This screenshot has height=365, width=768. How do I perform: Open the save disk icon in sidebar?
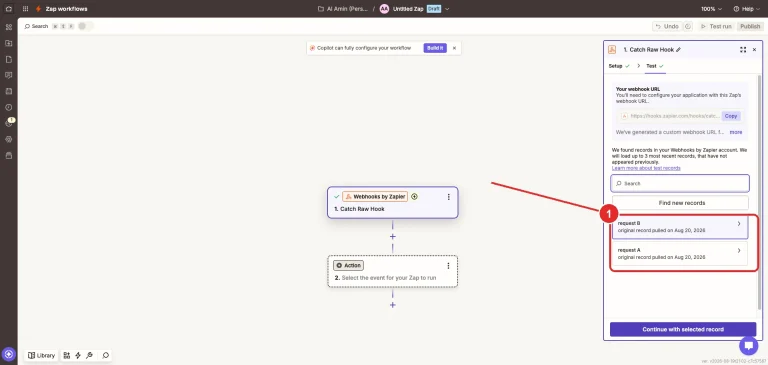point(8,91)
